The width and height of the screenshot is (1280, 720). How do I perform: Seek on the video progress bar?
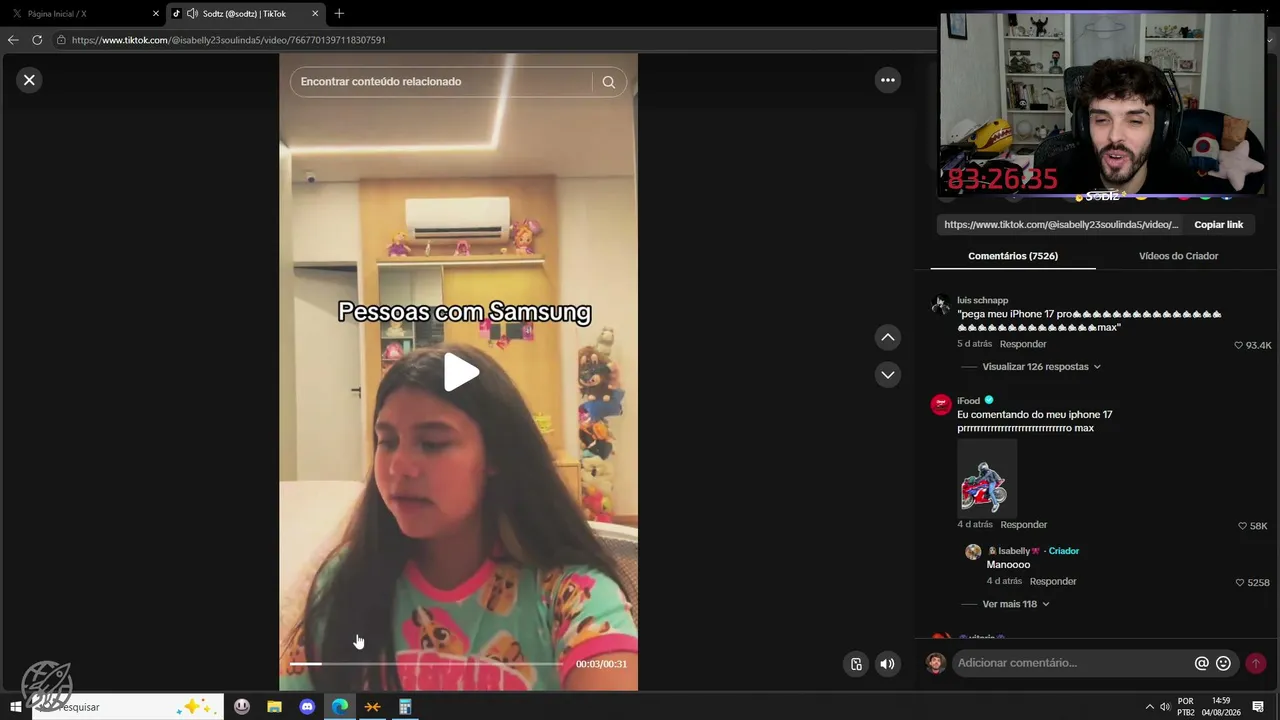coord(427,663)
